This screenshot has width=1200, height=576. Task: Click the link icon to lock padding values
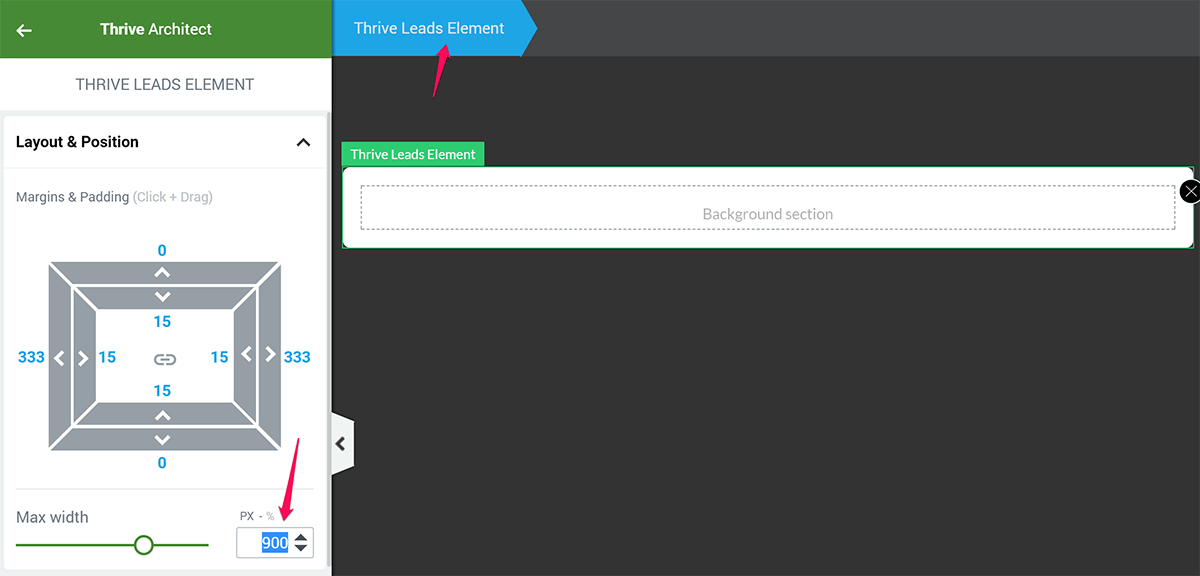165,359
